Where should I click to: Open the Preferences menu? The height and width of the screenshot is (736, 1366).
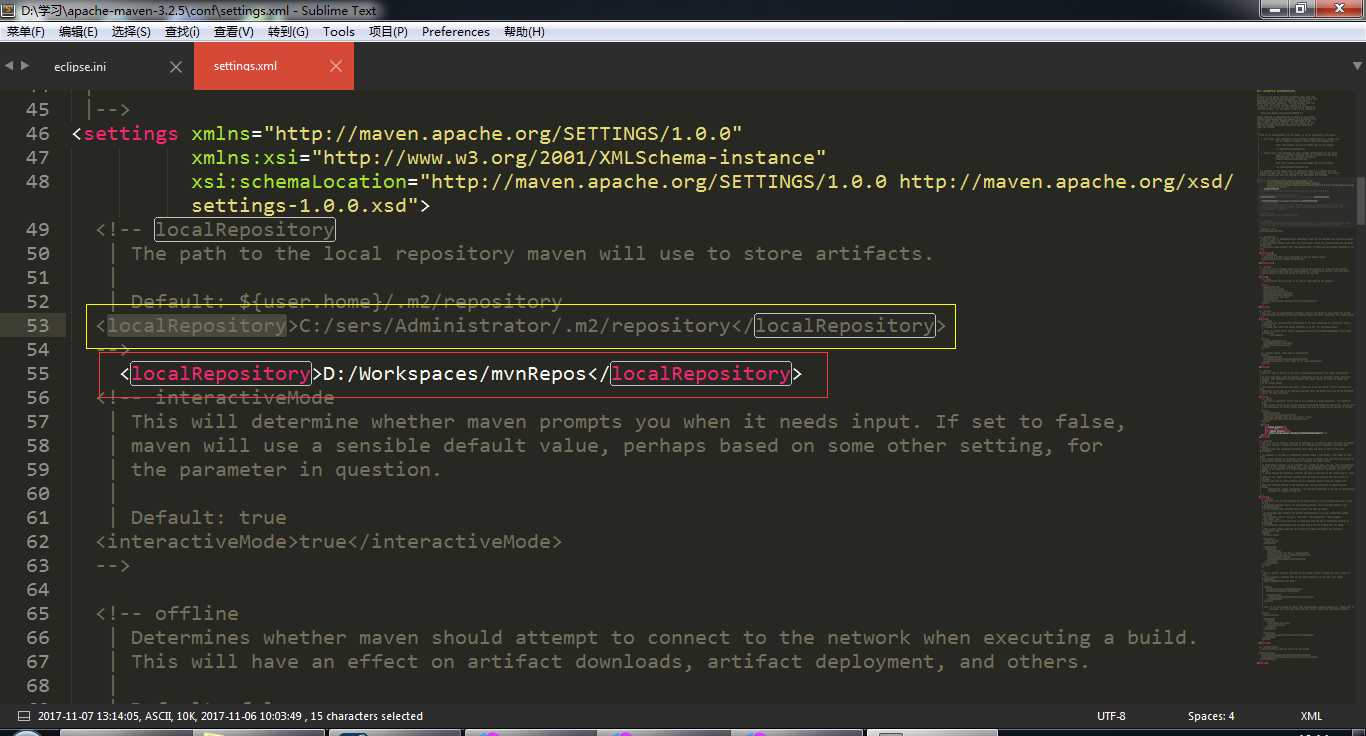click(x=456, y=31)
